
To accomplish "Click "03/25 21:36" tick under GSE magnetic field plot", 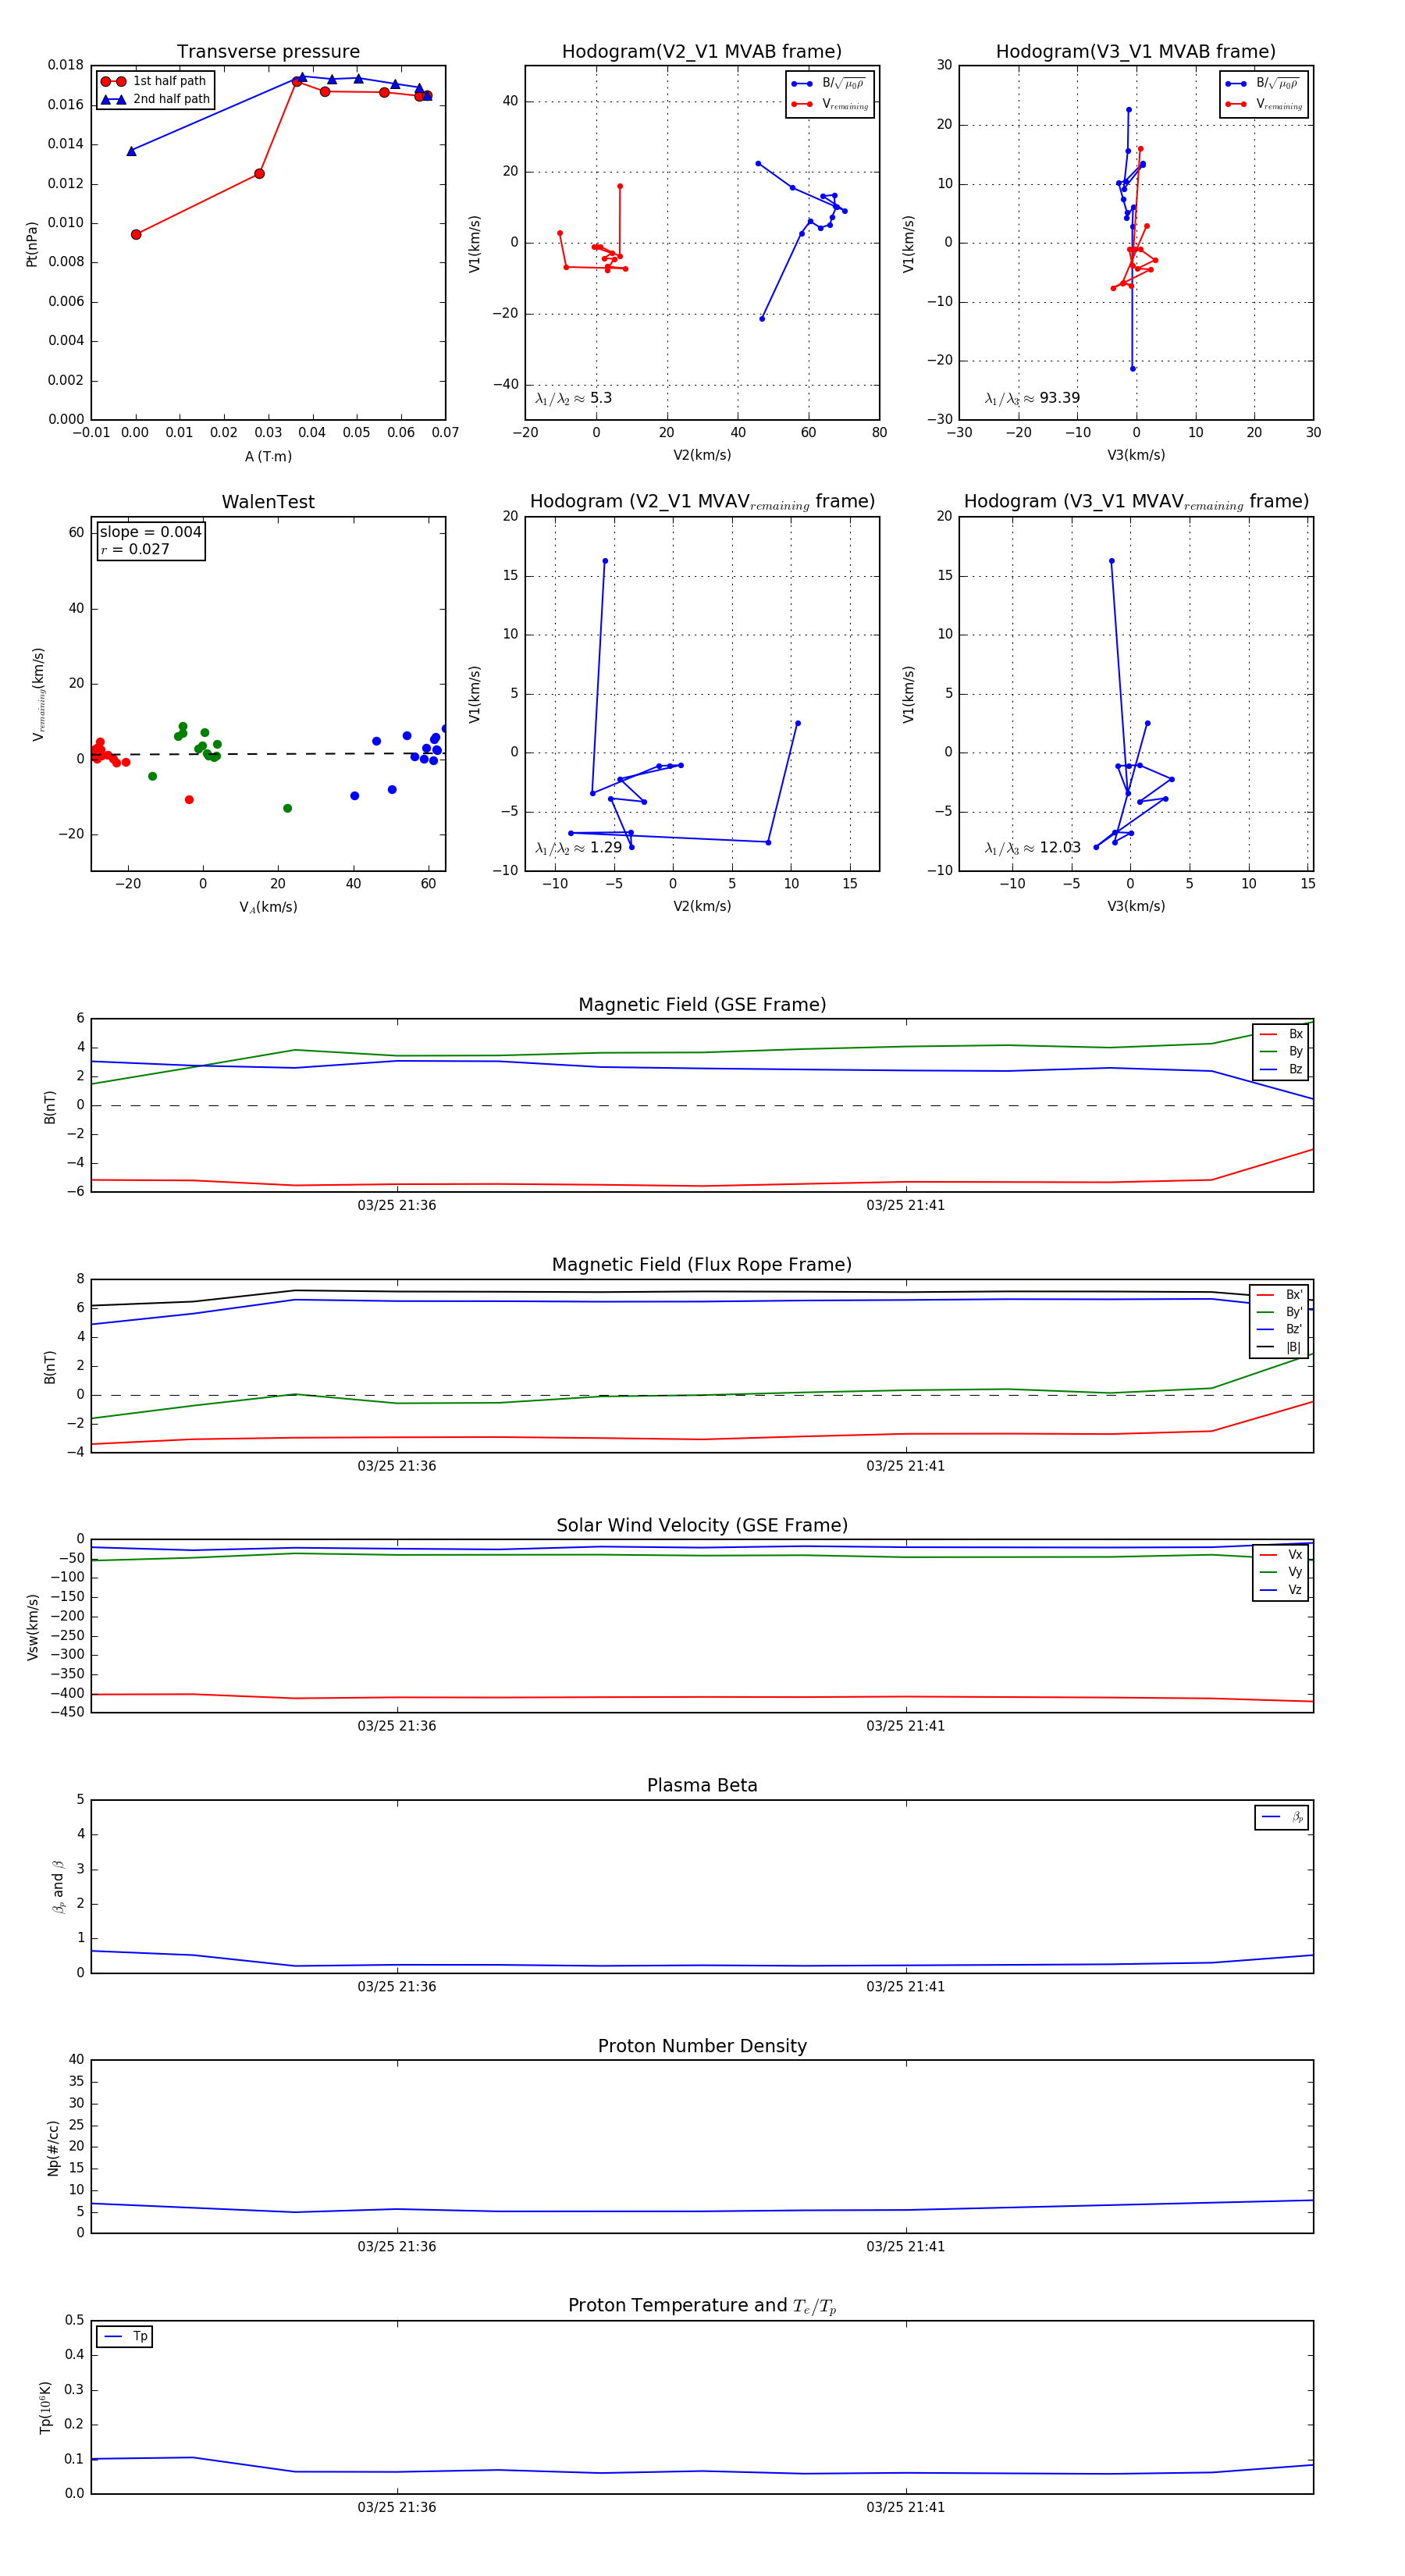I will click(x=397, y=1206).
